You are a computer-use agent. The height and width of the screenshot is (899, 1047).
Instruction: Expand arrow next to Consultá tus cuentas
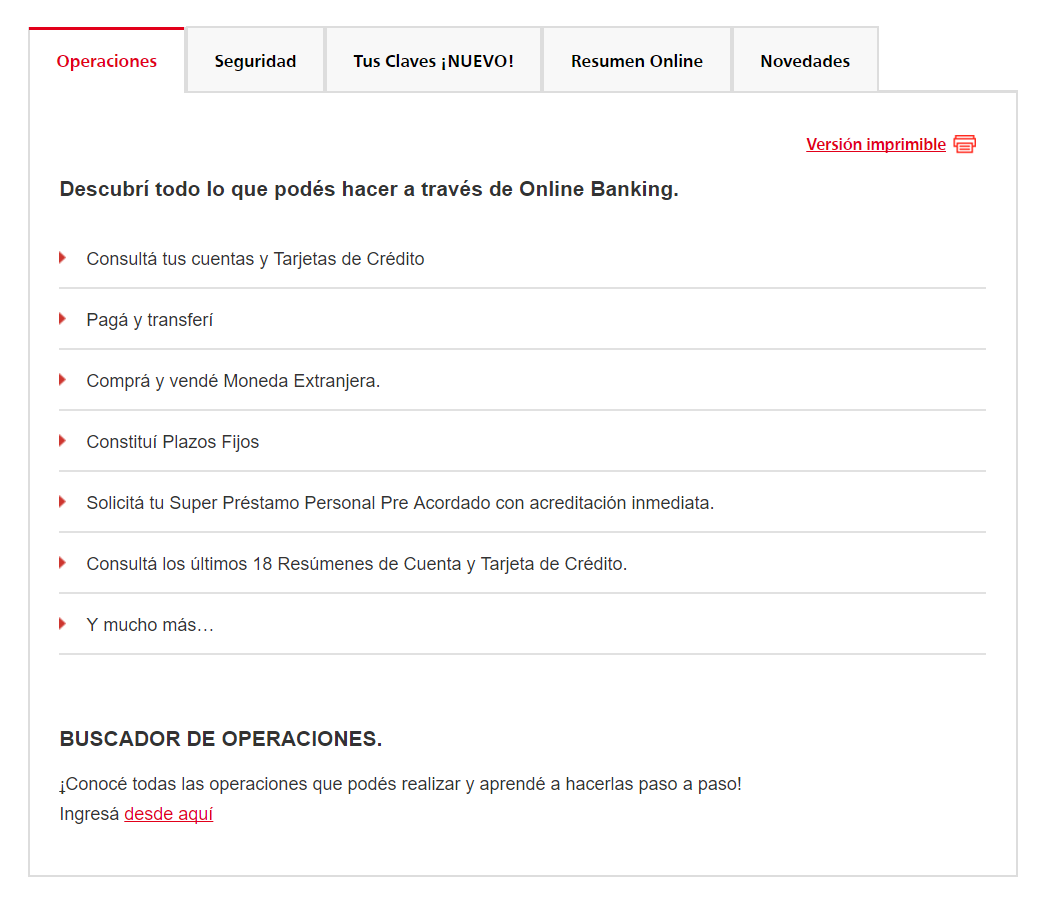[x=62, y=258]
